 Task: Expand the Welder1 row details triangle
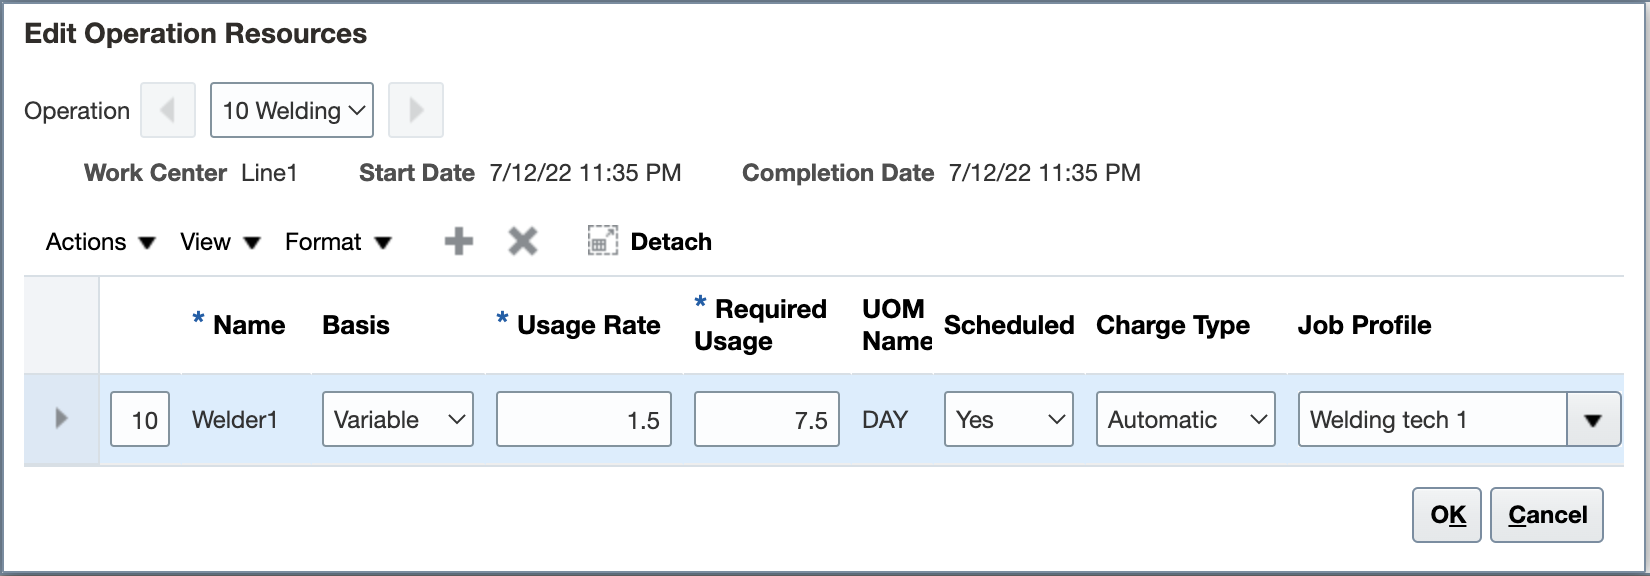tap(61, 419)
